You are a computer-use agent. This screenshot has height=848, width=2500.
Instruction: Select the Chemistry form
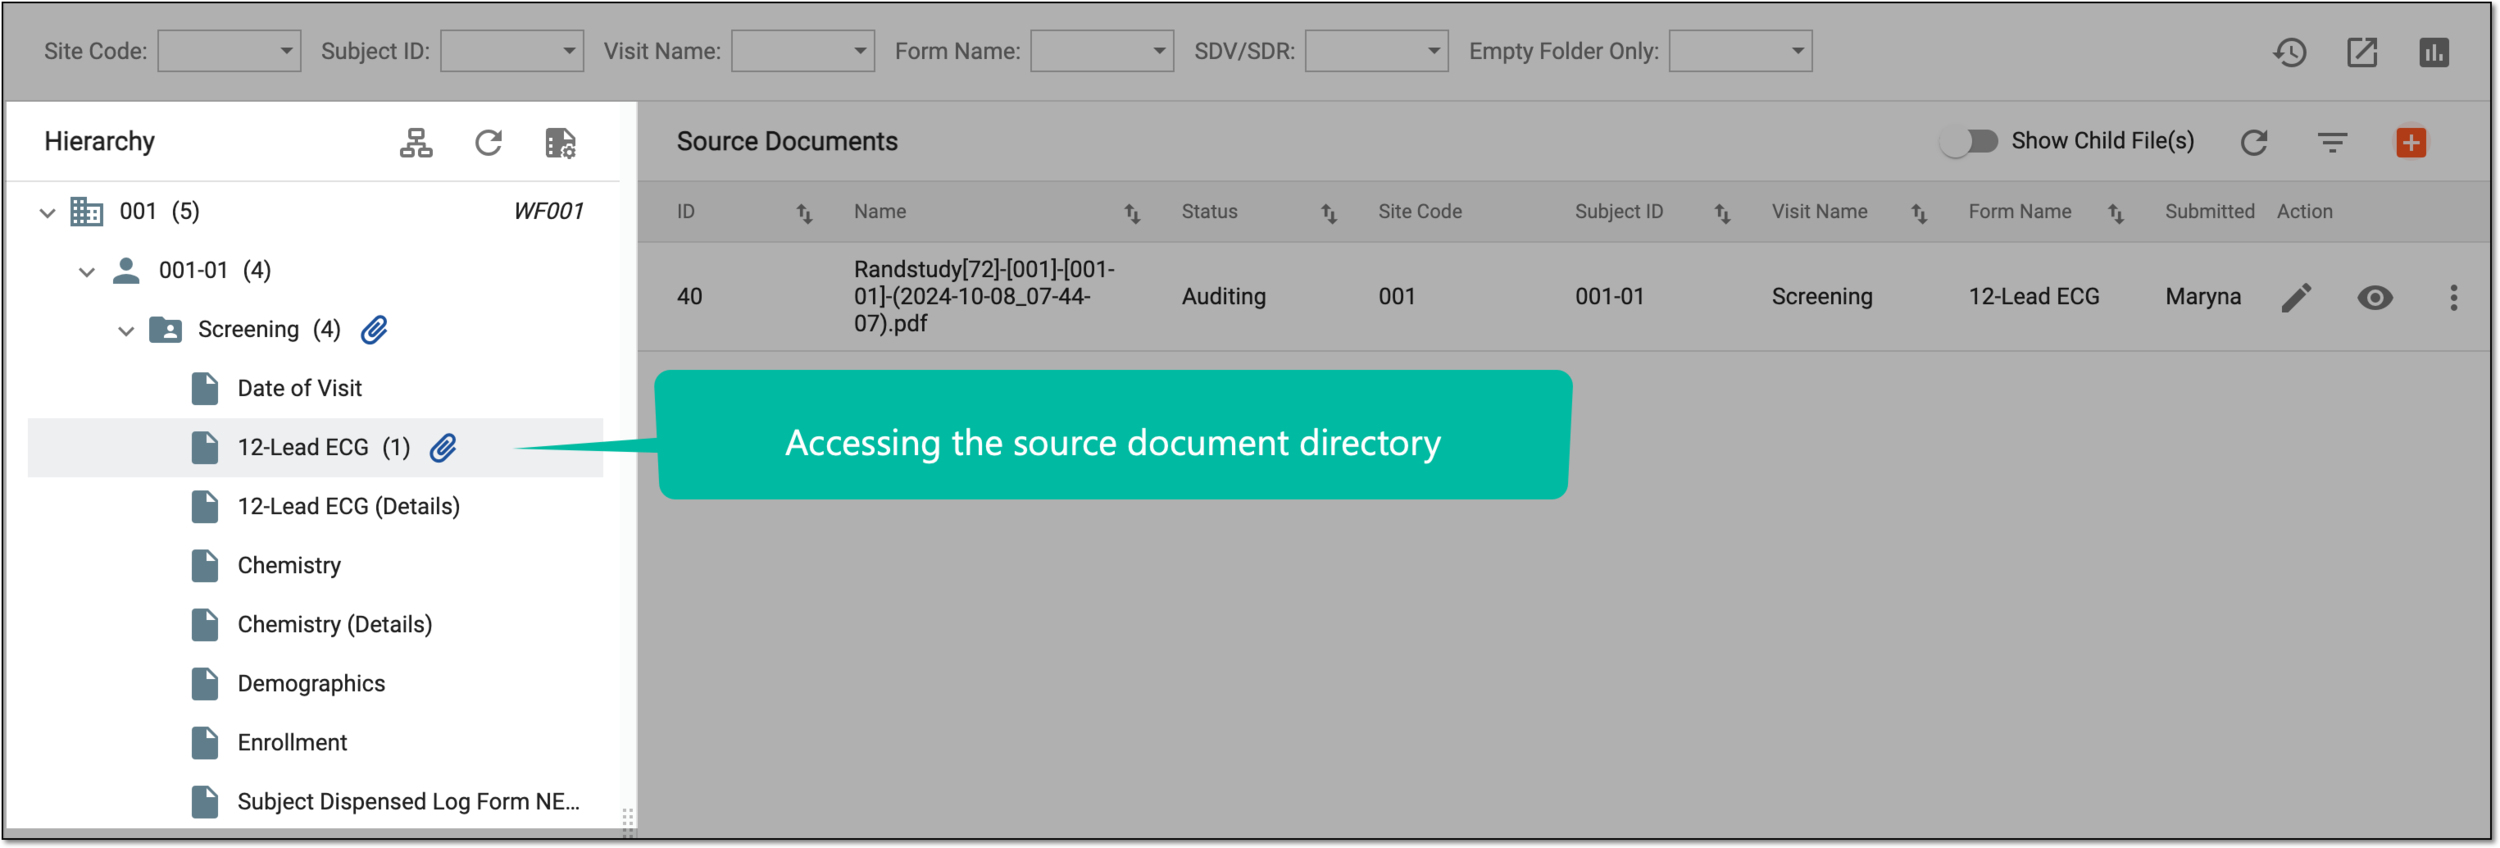(289, 565)
